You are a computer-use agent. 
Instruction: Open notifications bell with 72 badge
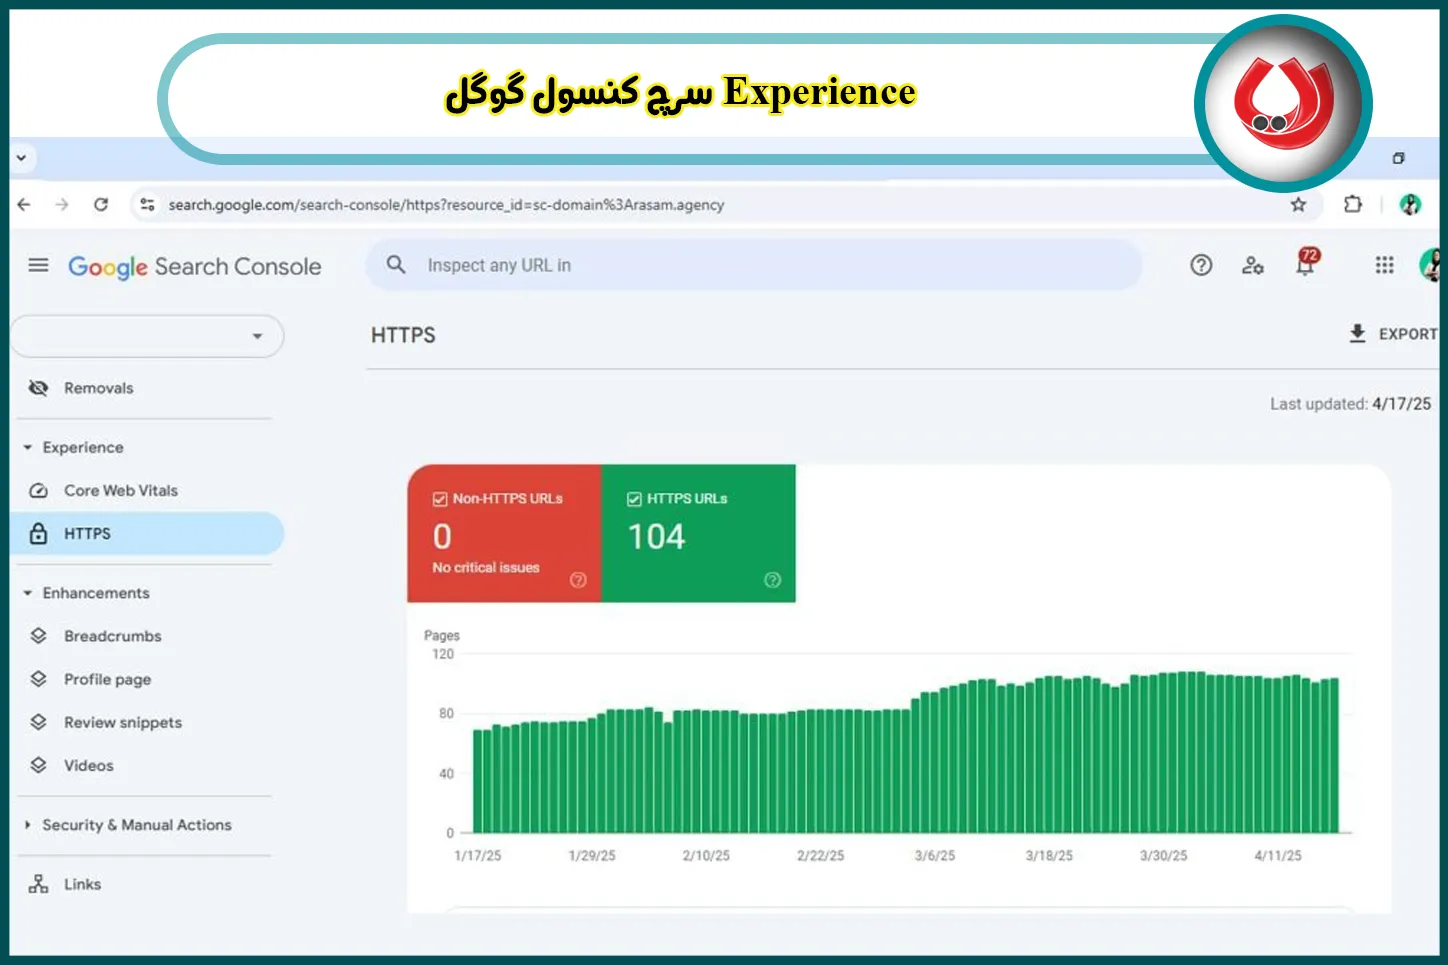point(1306,262)
